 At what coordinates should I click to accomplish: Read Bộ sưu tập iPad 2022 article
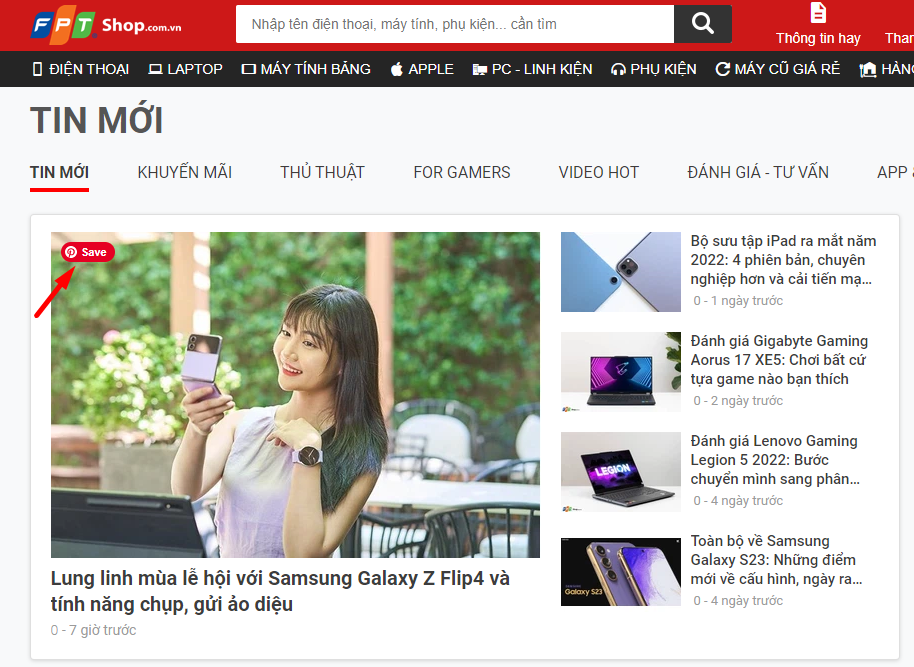tap(783, 260)
